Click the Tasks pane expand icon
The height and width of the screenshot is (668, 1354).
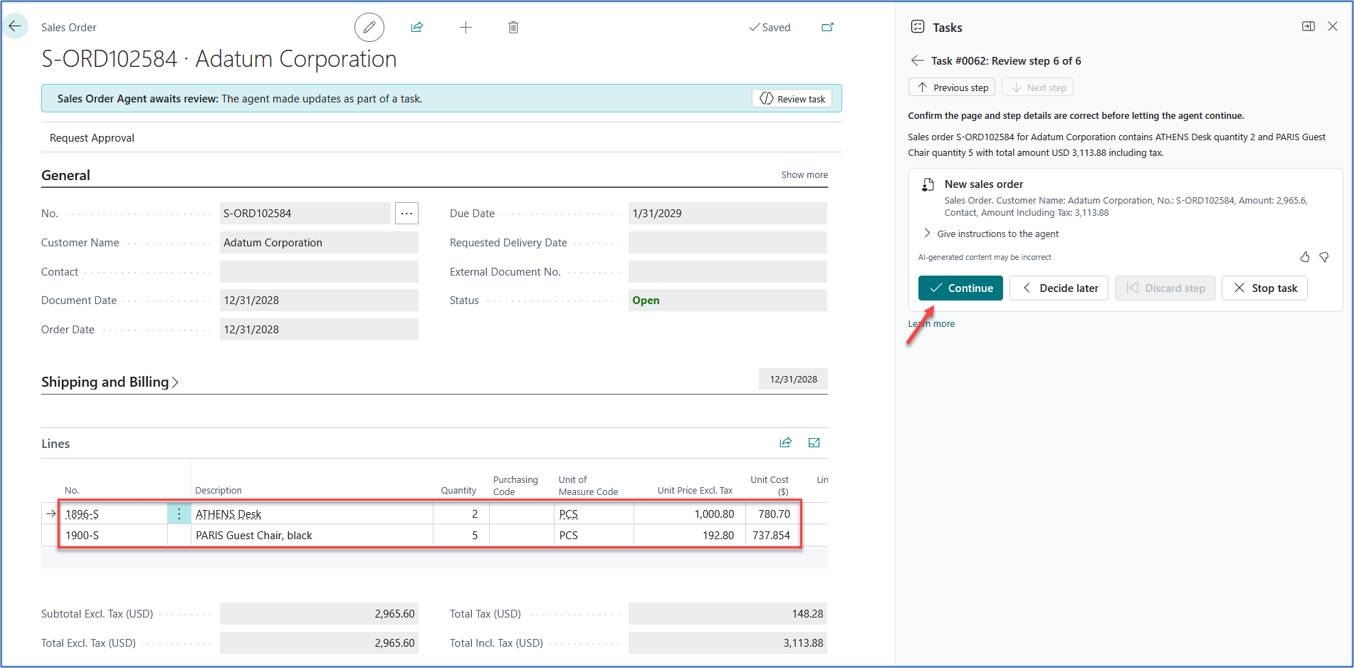[x=1308, y=26]
